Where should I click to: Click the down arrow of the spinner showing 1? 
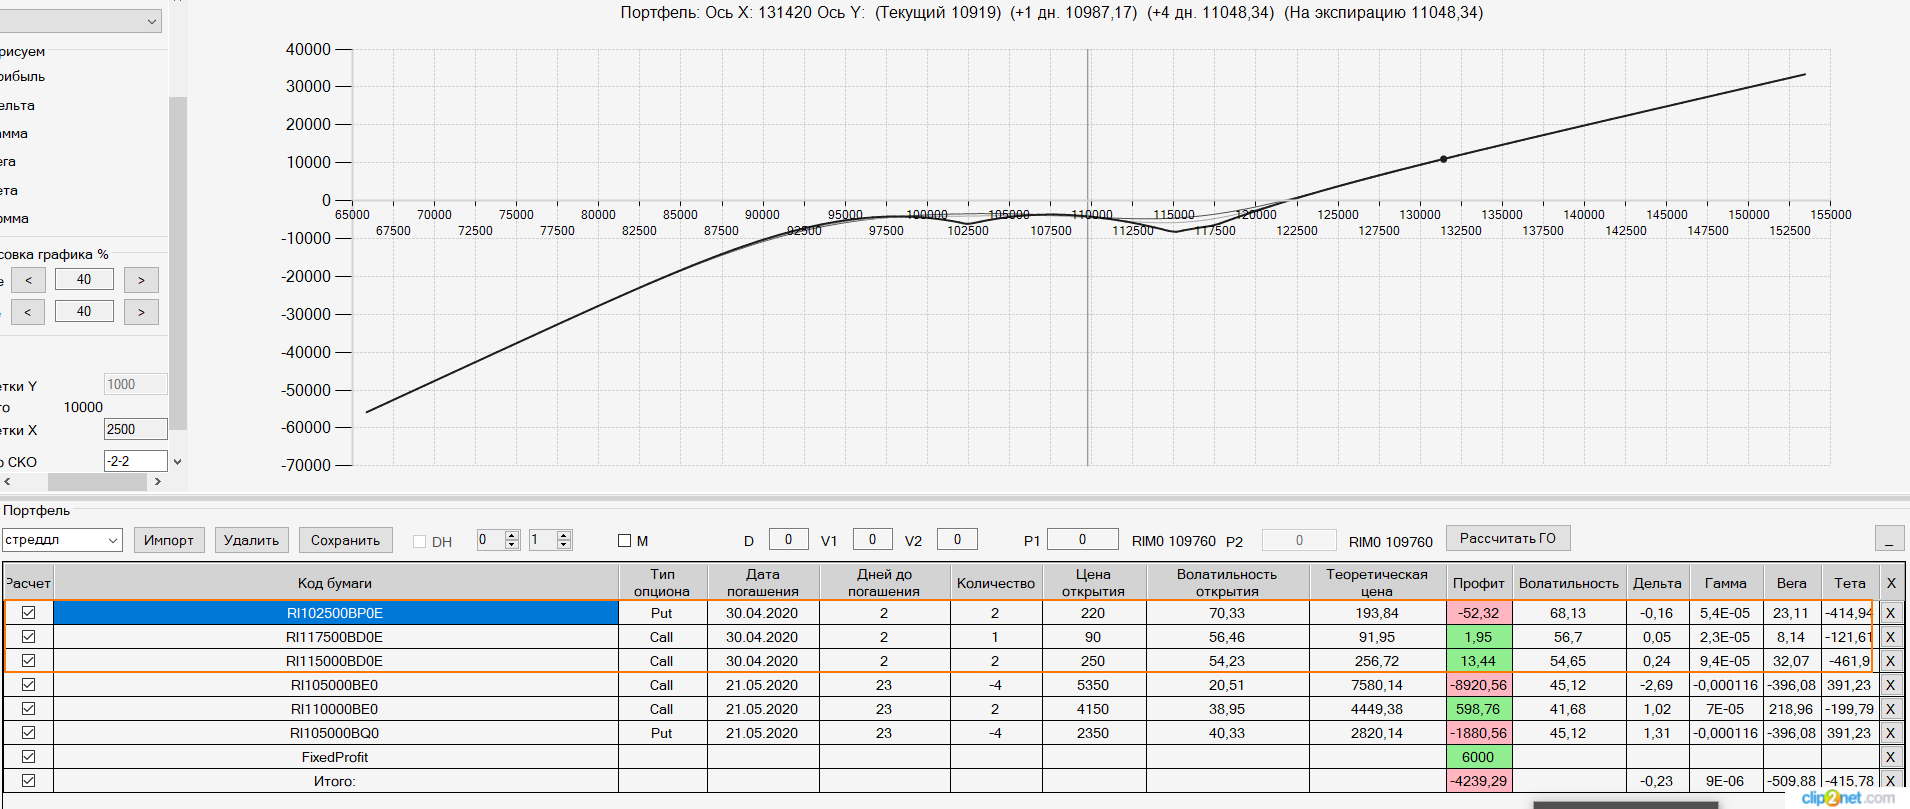564,545
